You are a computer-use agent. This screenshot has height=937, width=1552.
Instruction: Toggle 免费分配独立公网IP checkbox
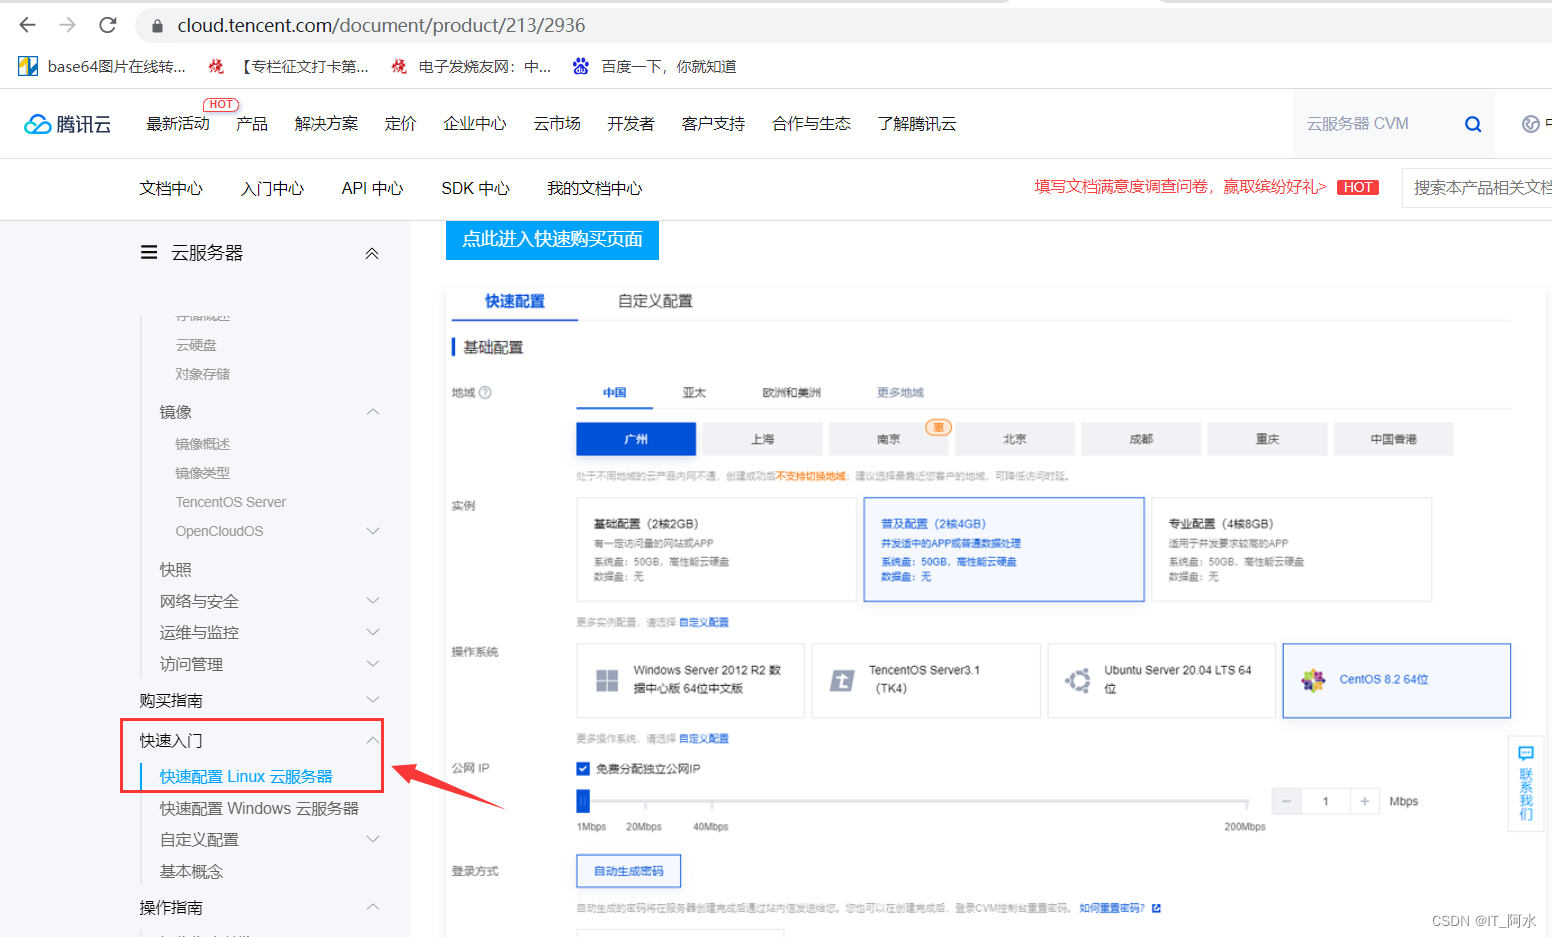coord(583,769)
